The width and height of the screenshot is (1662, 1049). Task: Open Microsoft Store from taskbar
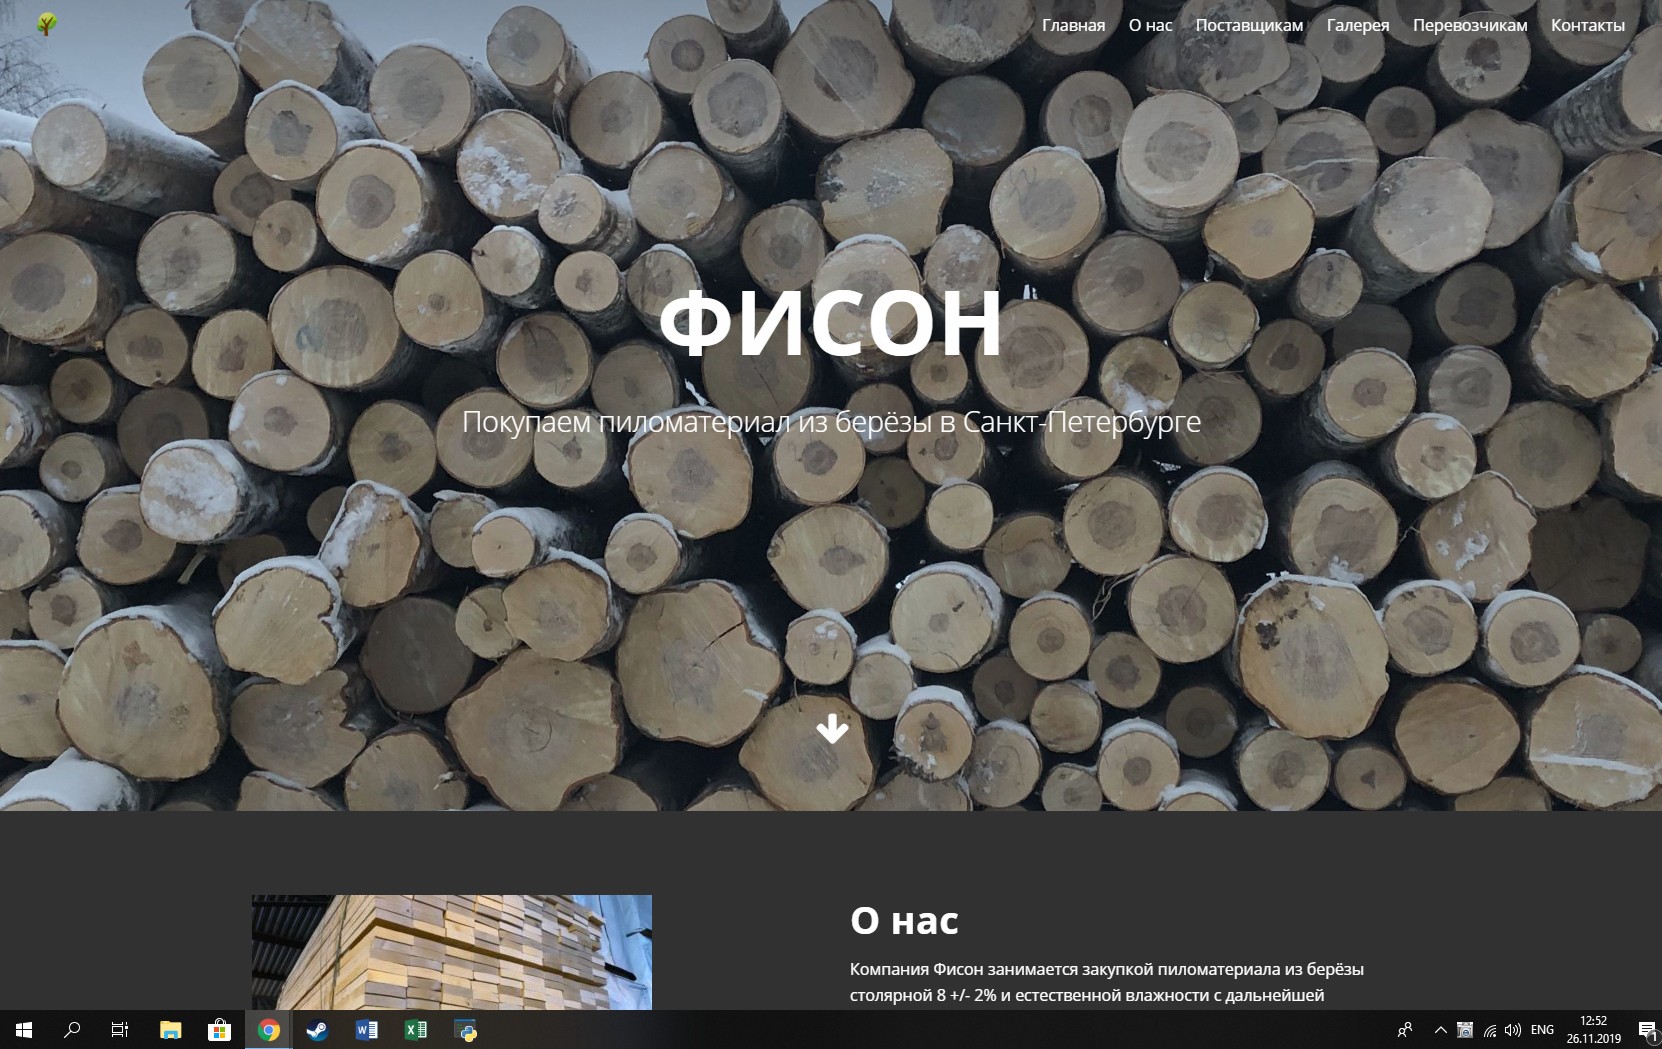click(219, 1029)
